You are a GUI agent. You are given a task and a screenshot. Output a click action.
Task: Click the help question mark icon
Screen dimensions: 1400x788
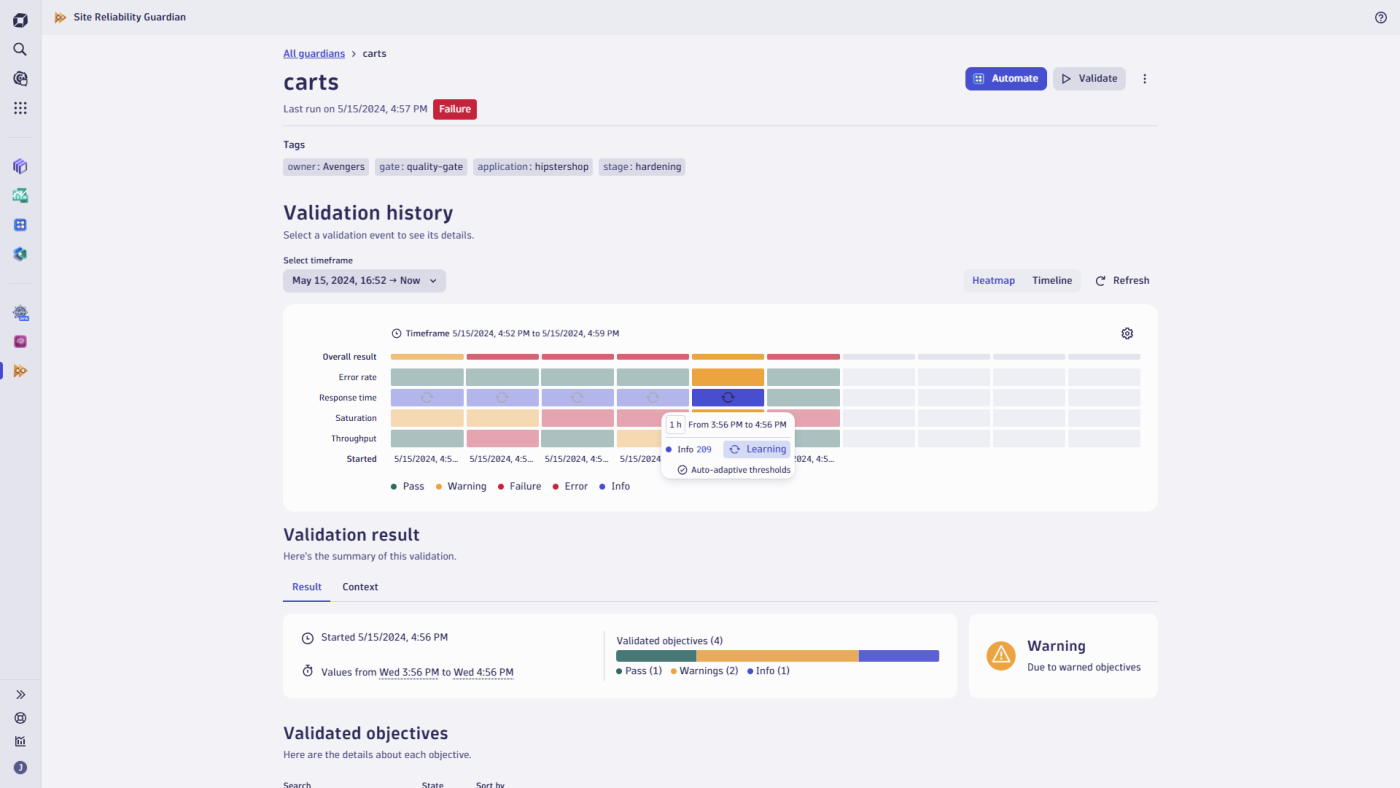pos(1381,17)
